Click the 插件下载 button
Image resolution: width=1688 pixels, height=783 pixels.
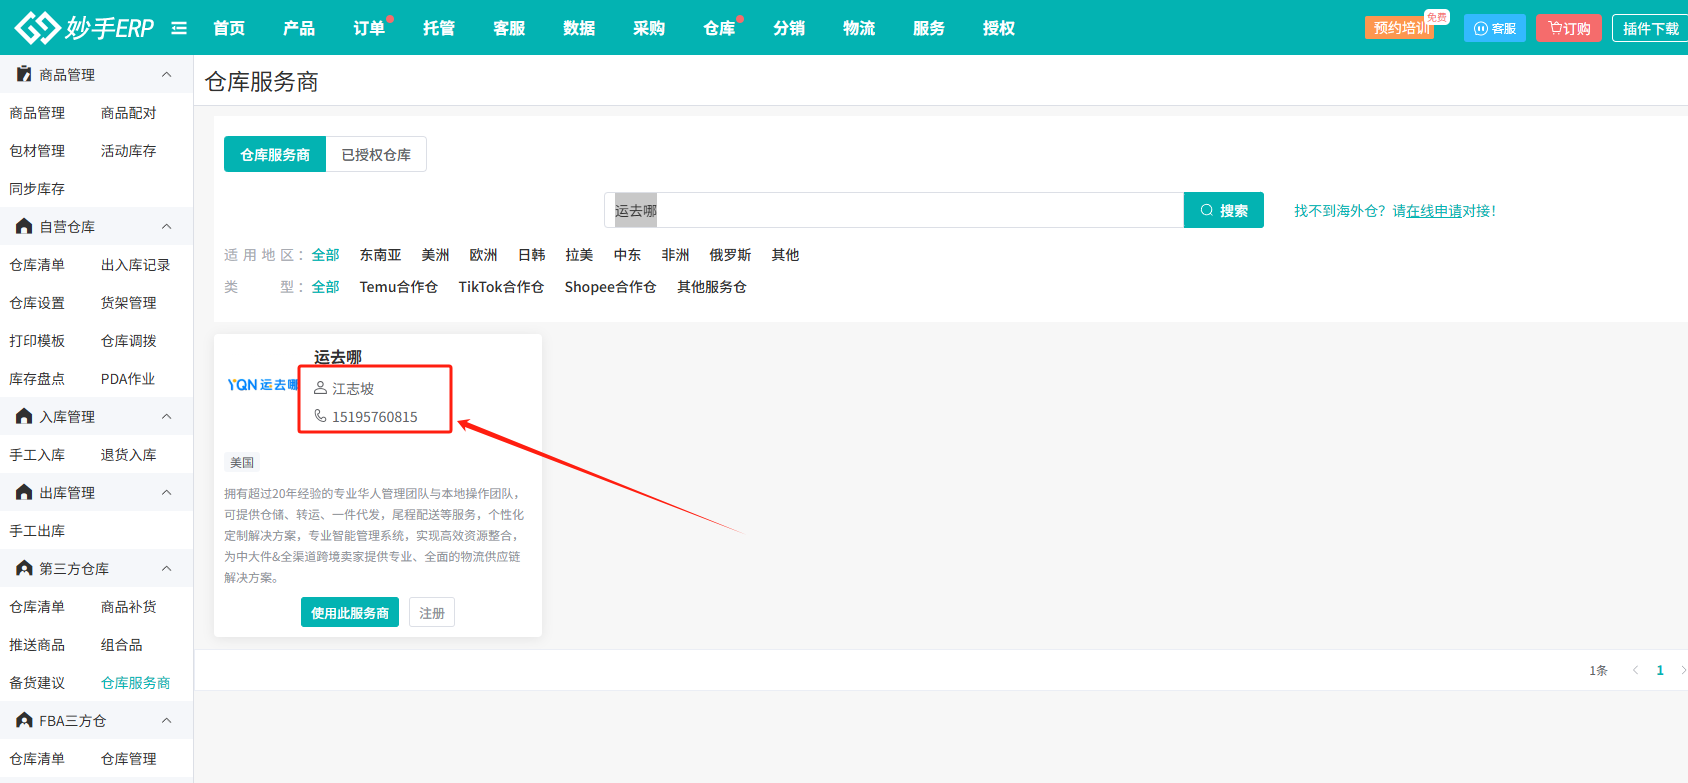pos(1650,28)
